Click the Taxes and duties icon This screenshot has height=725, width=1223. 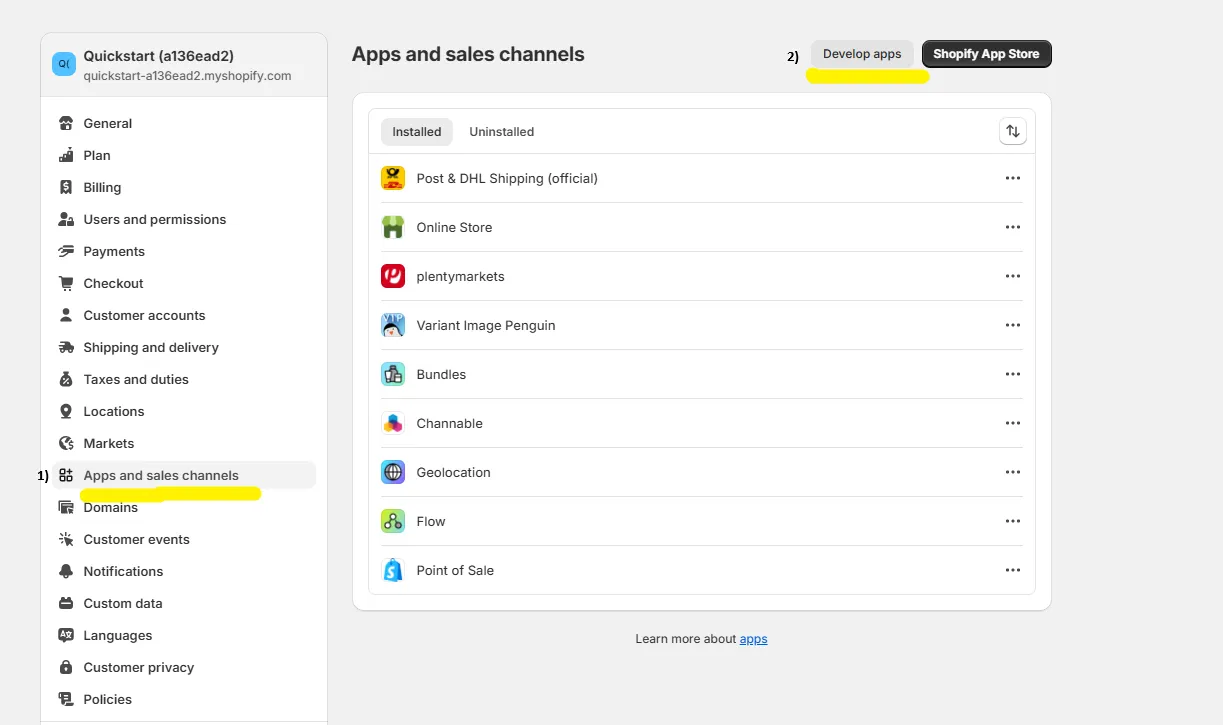[66, 379]
